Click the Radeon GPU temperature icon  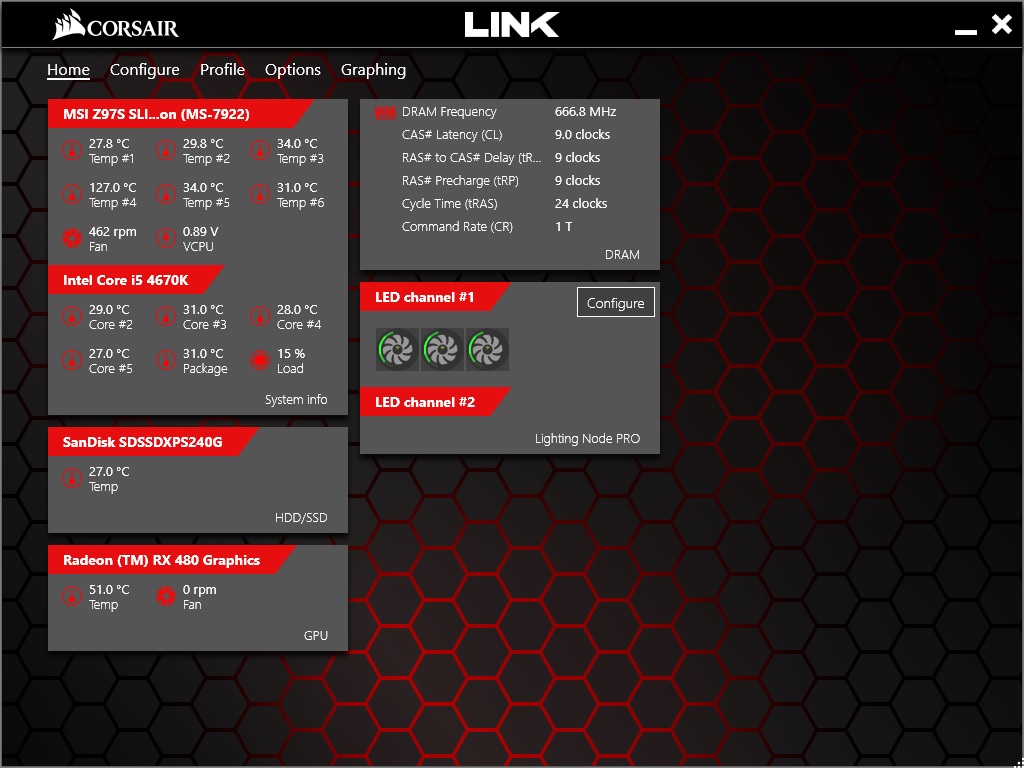tap(72, 596)
